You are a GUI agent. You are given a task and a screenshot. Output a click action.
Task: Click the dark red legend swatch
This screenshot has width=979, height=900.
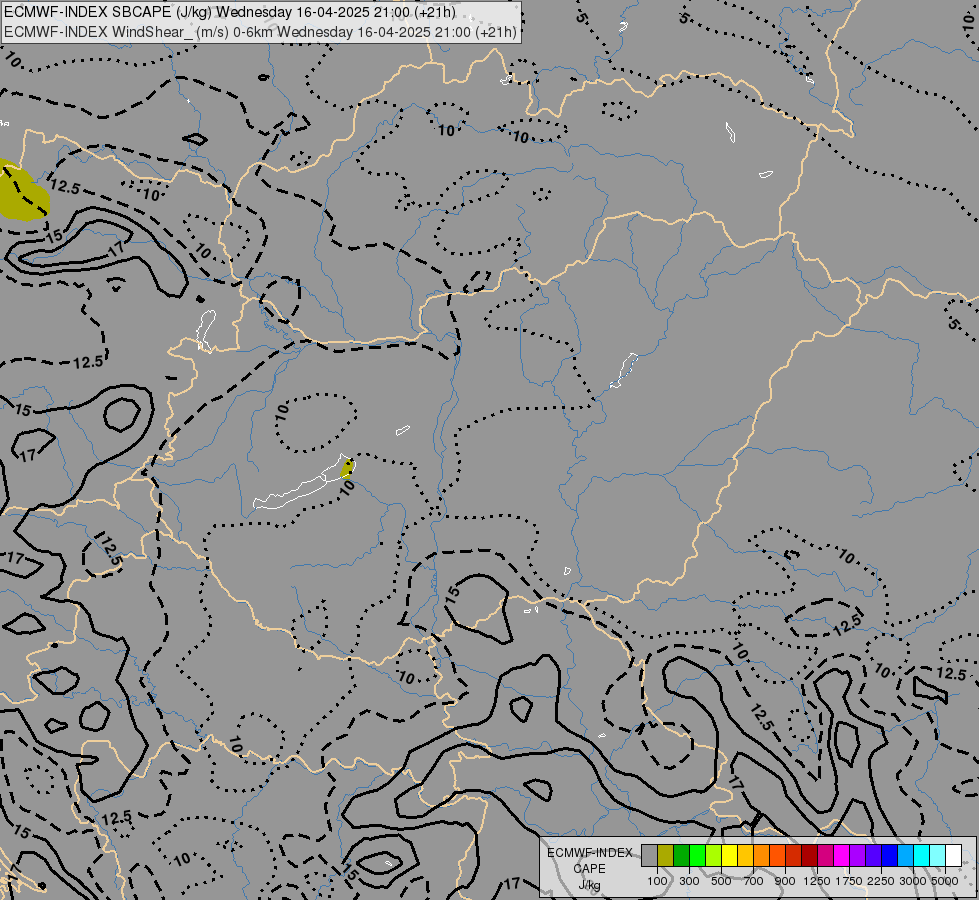(x=809, y=856)
